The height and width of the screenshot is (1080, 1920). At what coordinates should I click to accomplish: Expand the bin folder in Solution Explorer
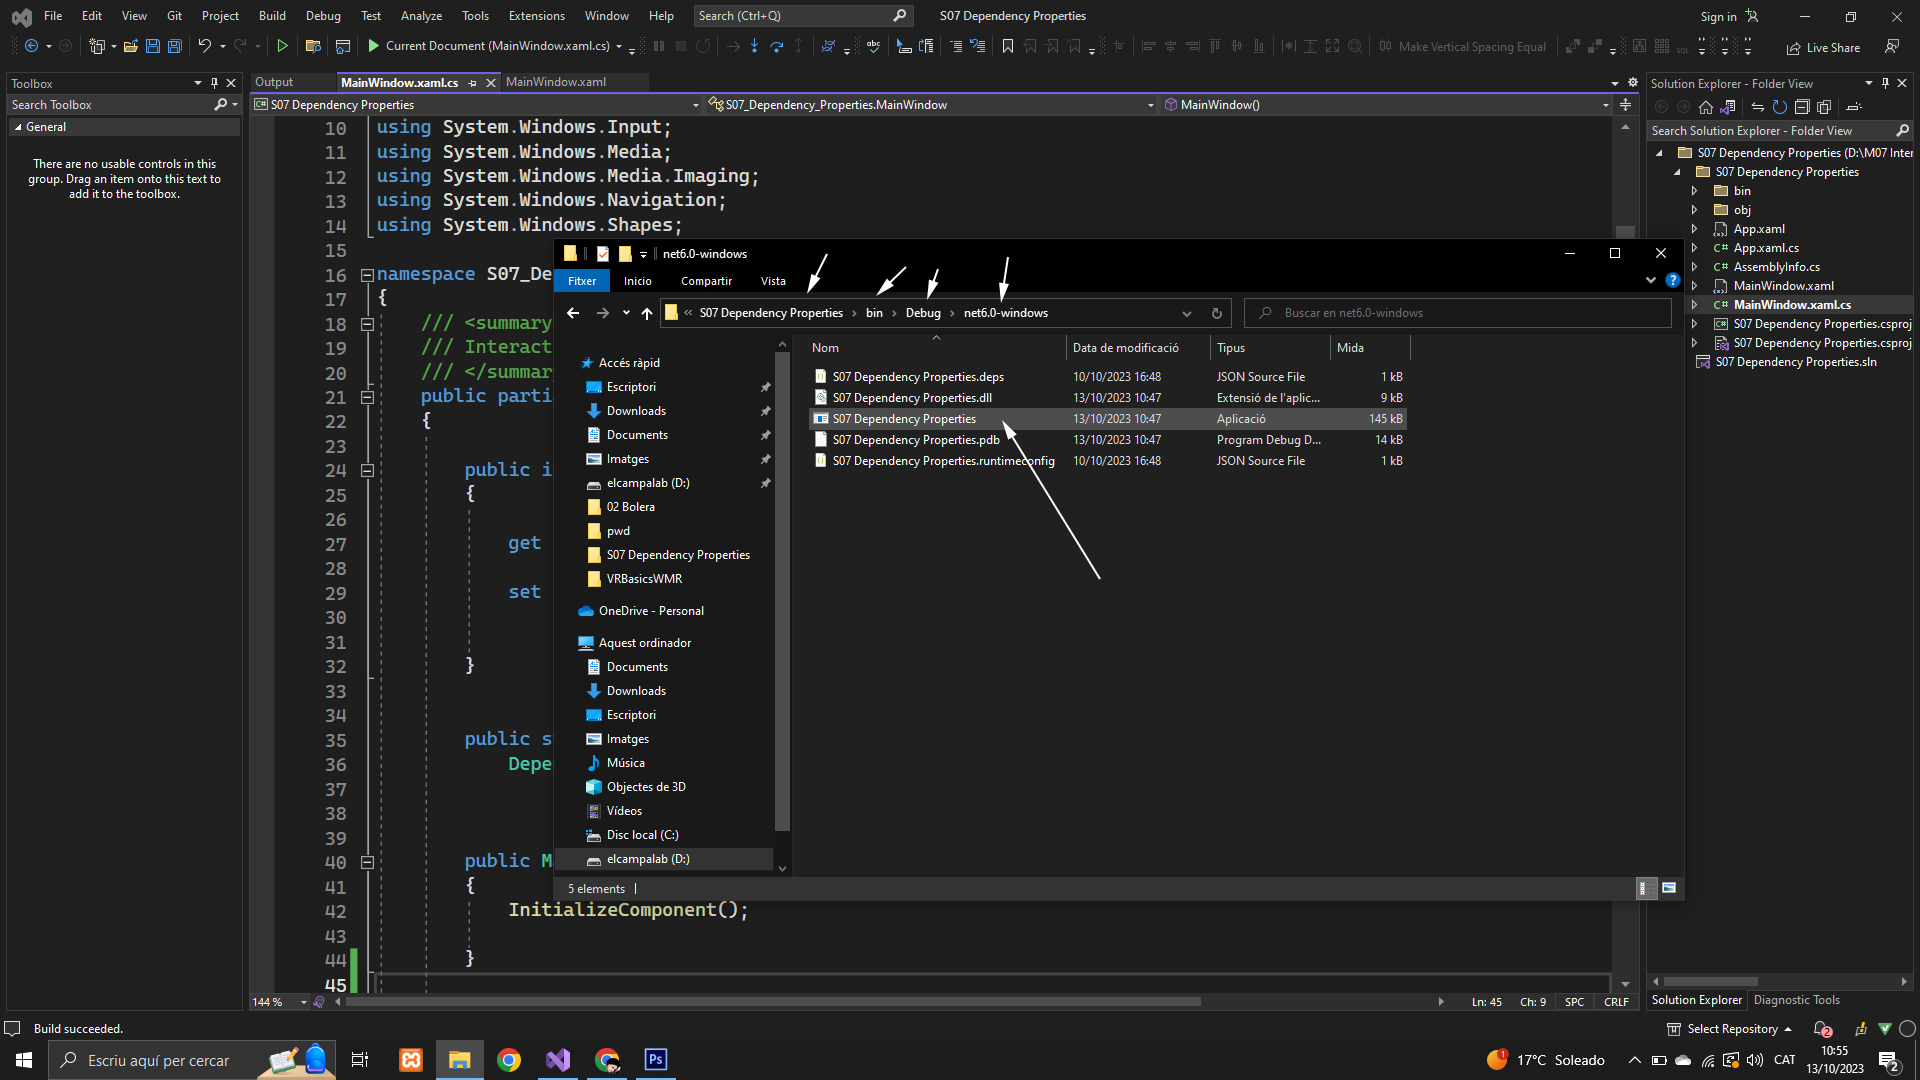click(x=1694, y=191)
